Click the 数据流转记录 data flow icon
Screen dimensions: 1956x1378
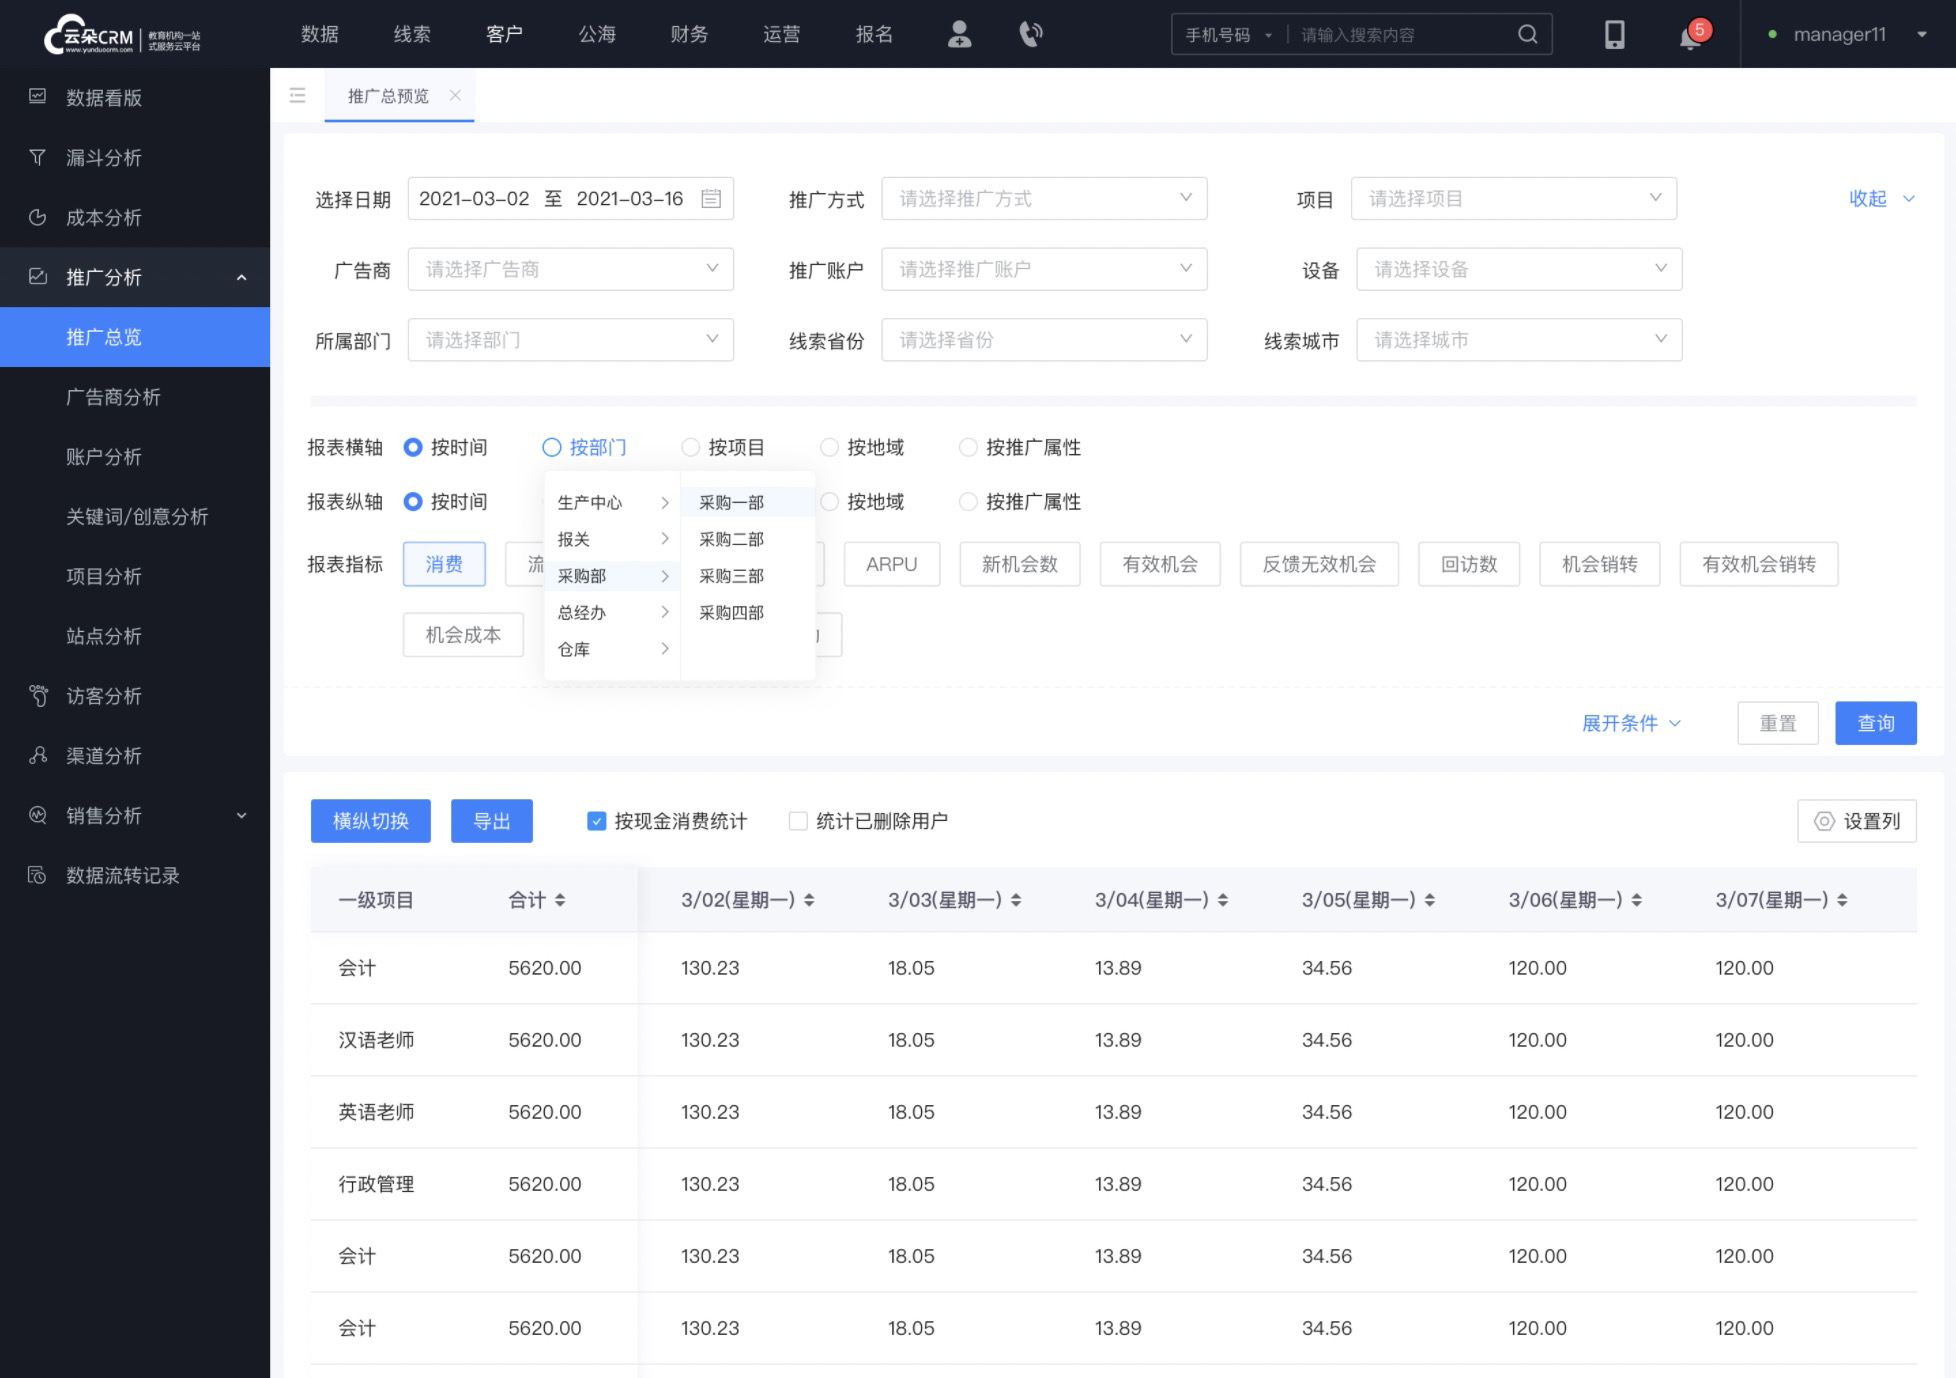37,875
